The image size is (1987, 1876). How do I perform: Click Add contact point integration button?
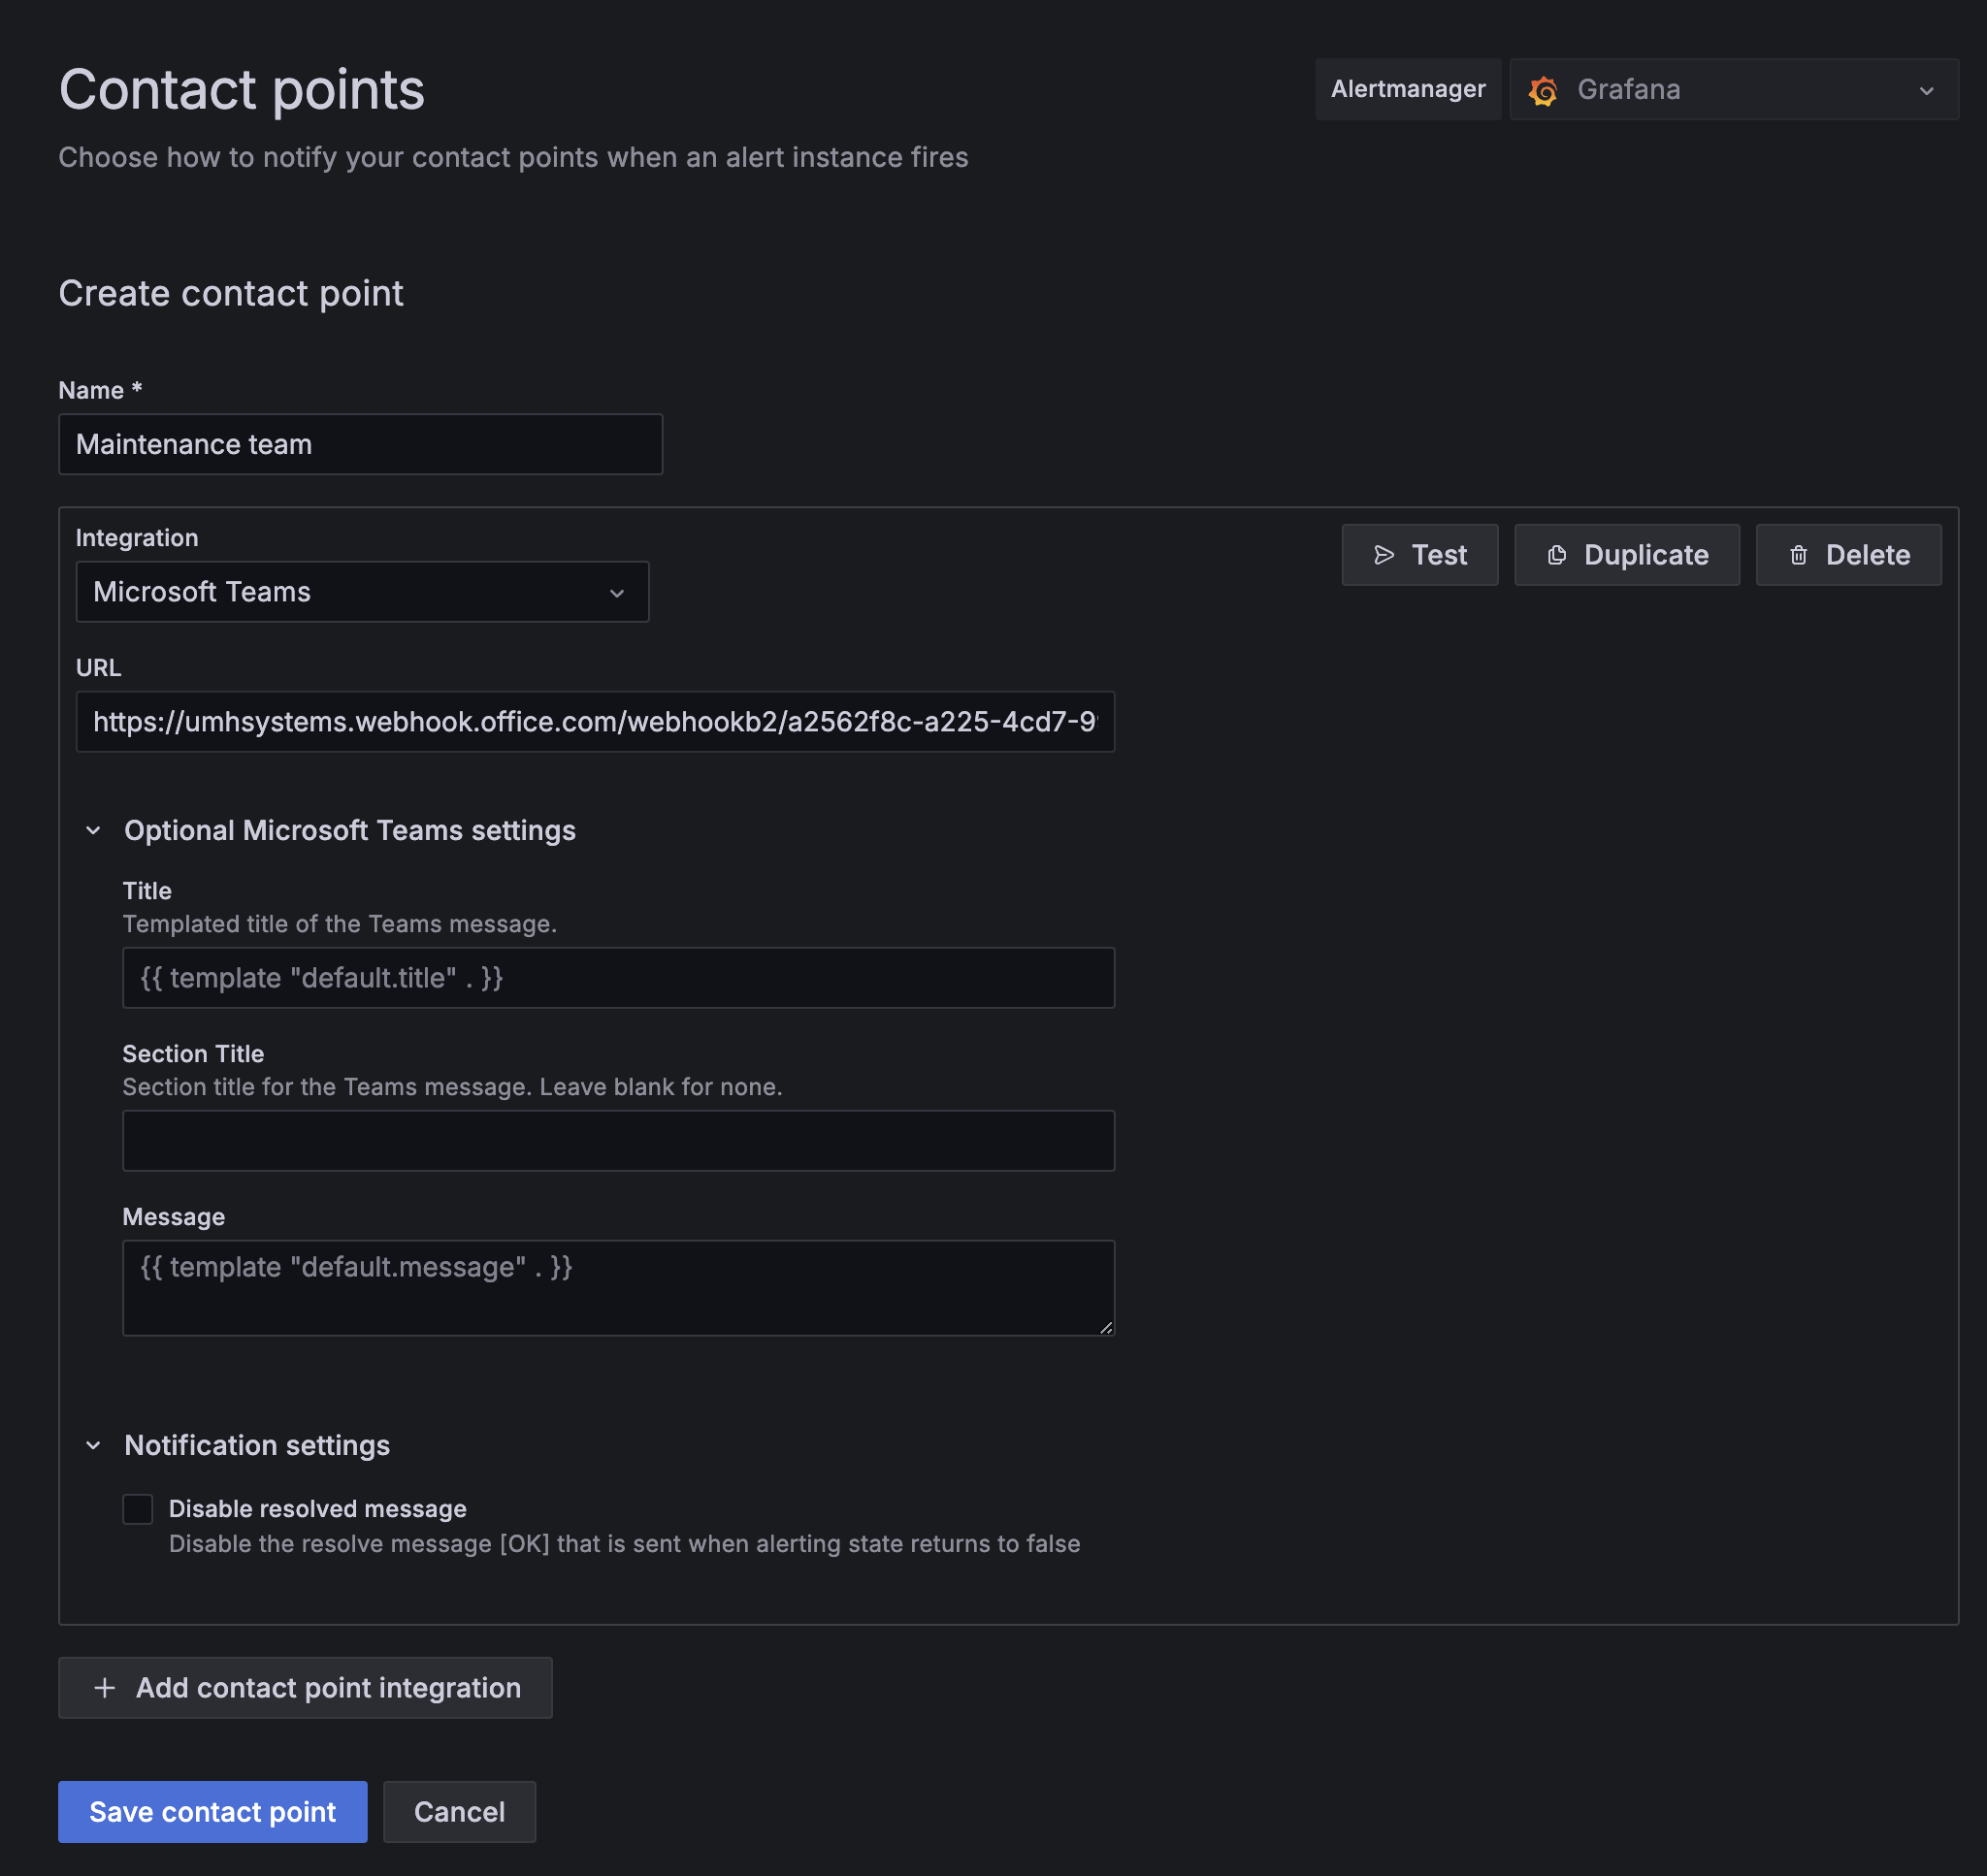click(x=305, y=1688)
